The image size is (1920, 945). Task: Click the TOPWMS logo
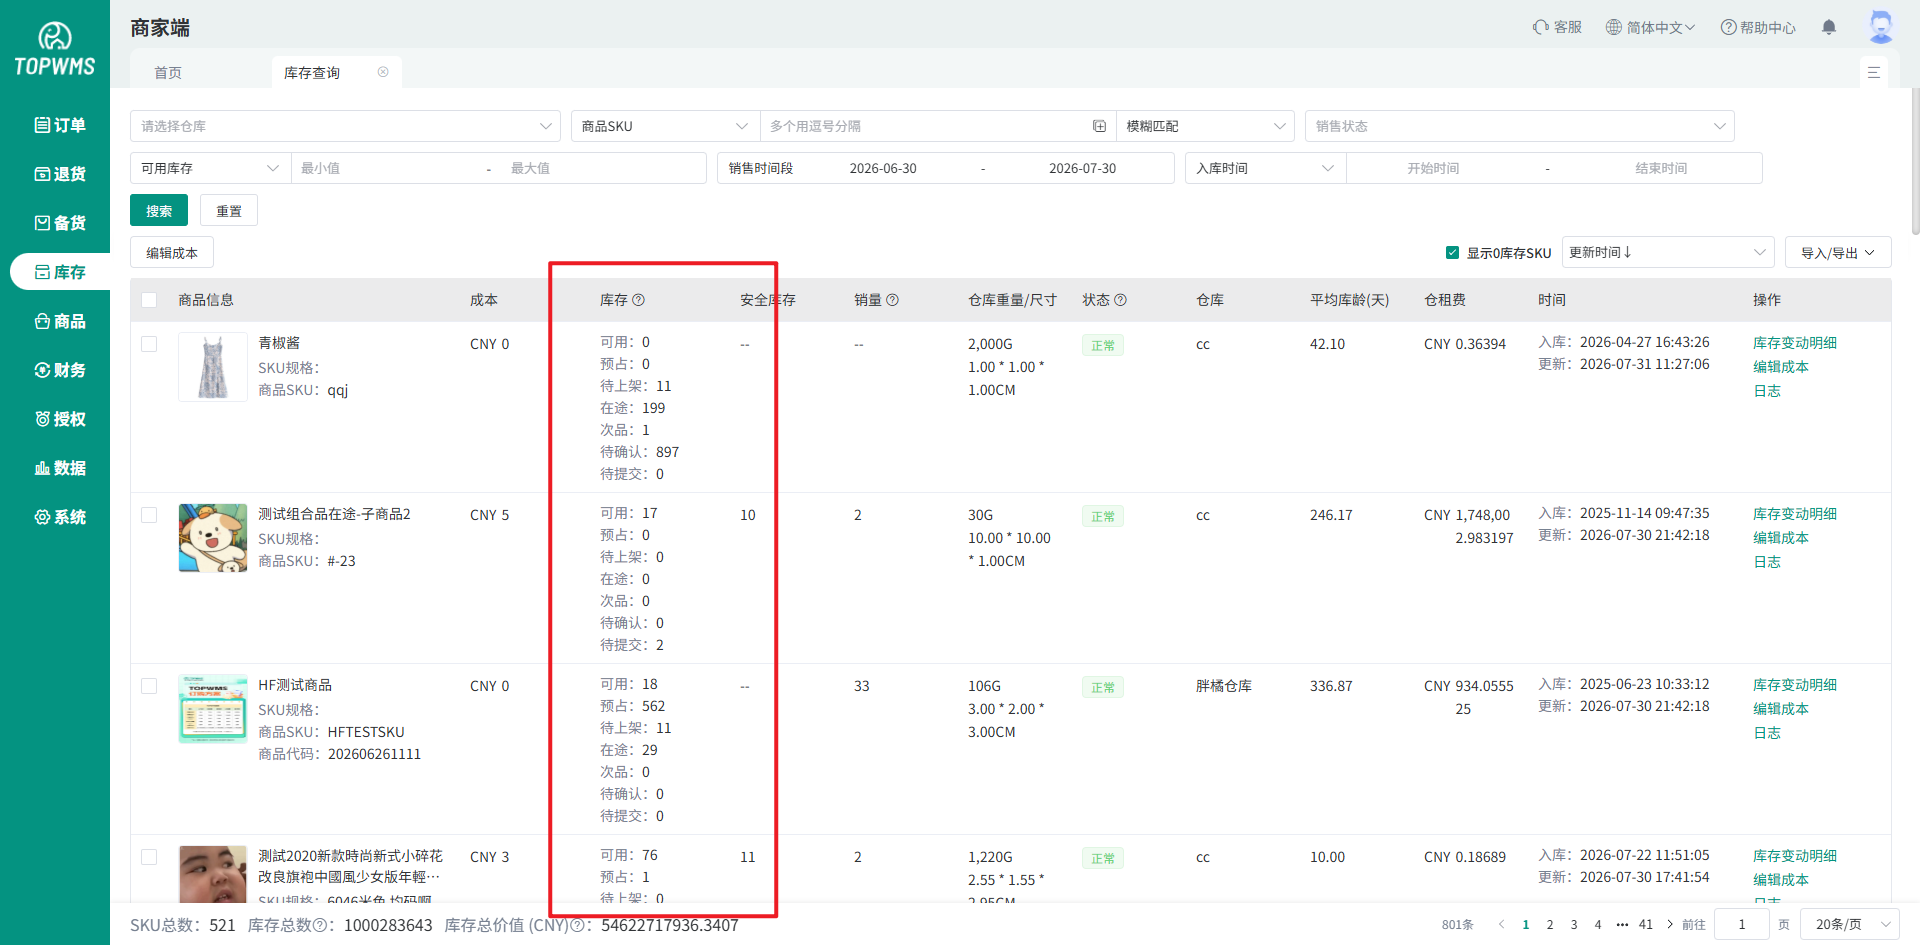(55, 49)
